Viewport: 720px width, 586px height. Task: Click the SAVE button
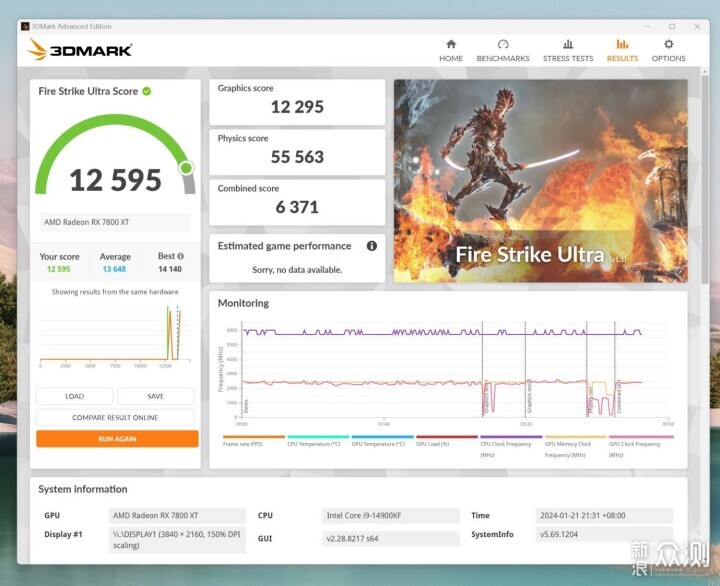156,396
